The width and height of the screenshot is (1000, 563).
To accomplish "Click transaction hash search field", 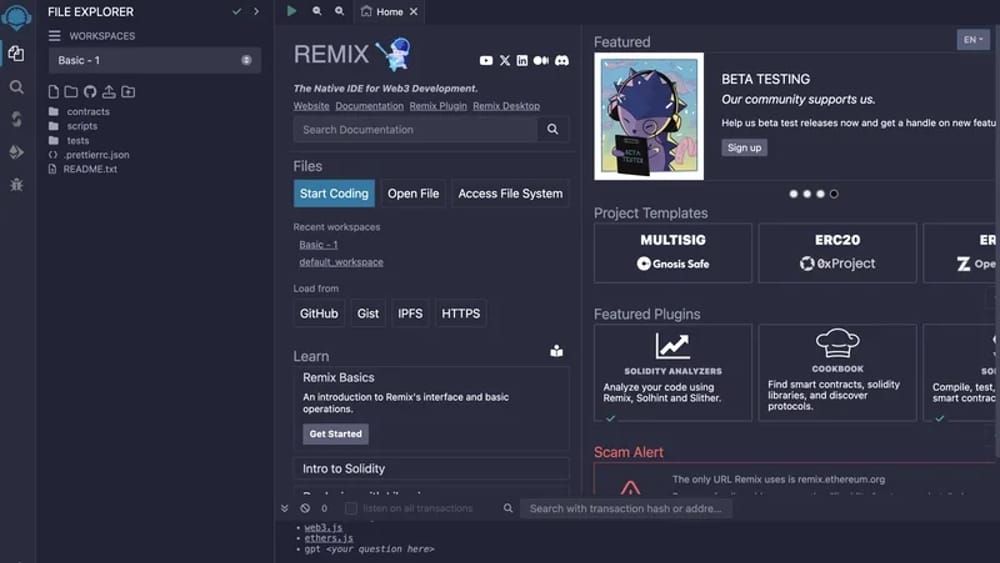I will pos(626,508).
